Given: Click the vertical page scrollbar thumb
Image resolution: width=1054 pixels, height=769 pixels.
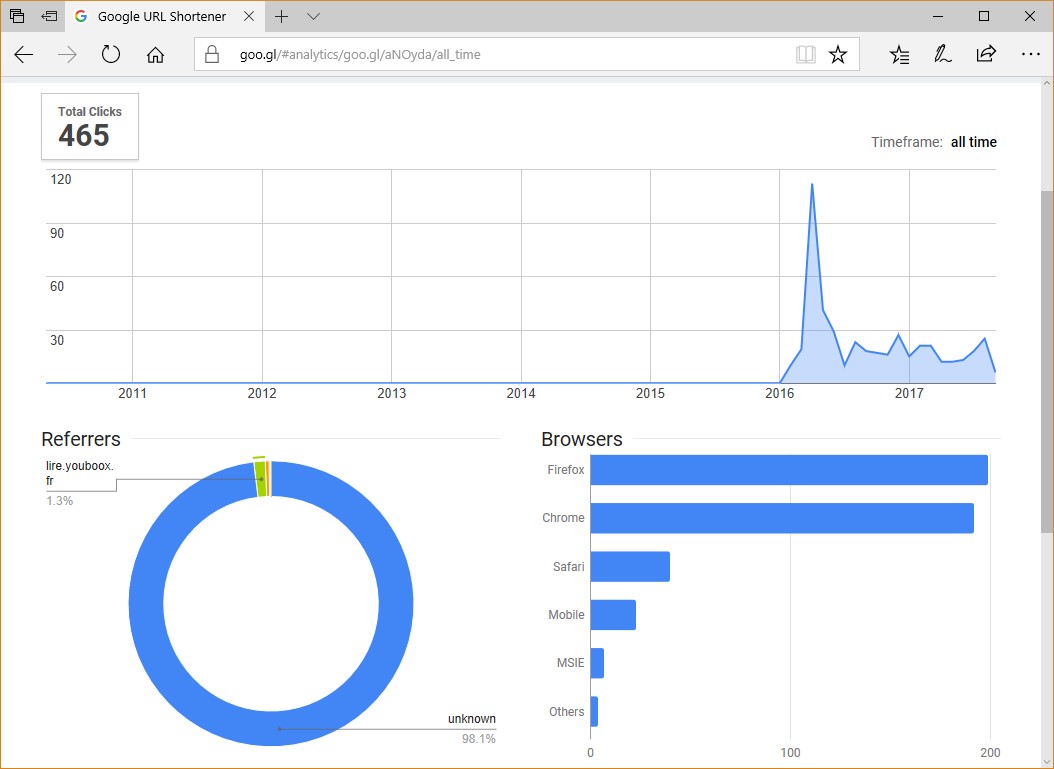Looking at the screenshot, I should coord(1046,360).
